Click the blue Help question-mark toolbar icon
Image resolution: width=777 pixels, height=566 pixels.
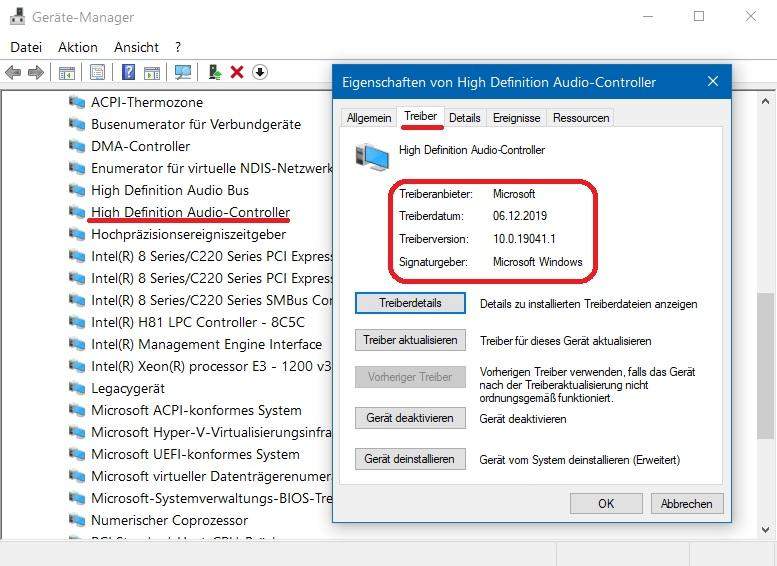(x=128, y=72)
